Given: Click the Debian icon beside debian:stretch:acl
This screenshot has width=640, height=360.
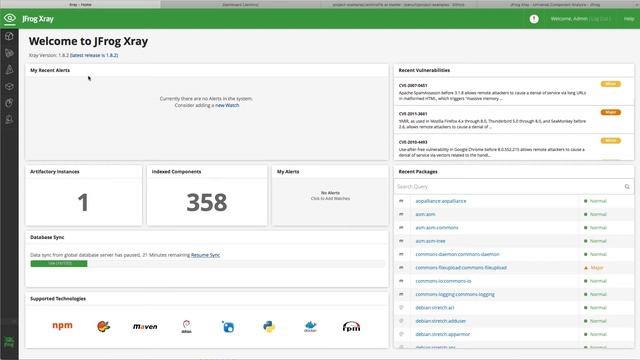Looking at the screenshot, I should click(401, 307).
